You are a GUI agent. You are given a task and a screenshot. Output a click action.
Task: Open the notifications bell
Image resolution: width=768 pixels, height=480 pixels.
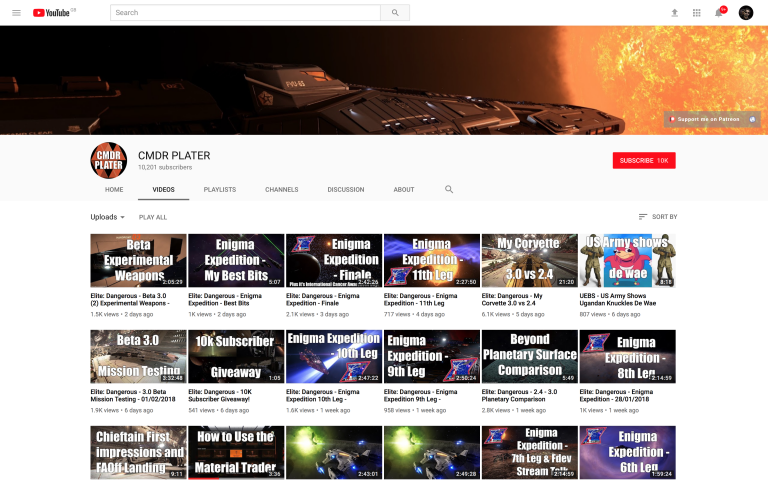click(719, 12)
